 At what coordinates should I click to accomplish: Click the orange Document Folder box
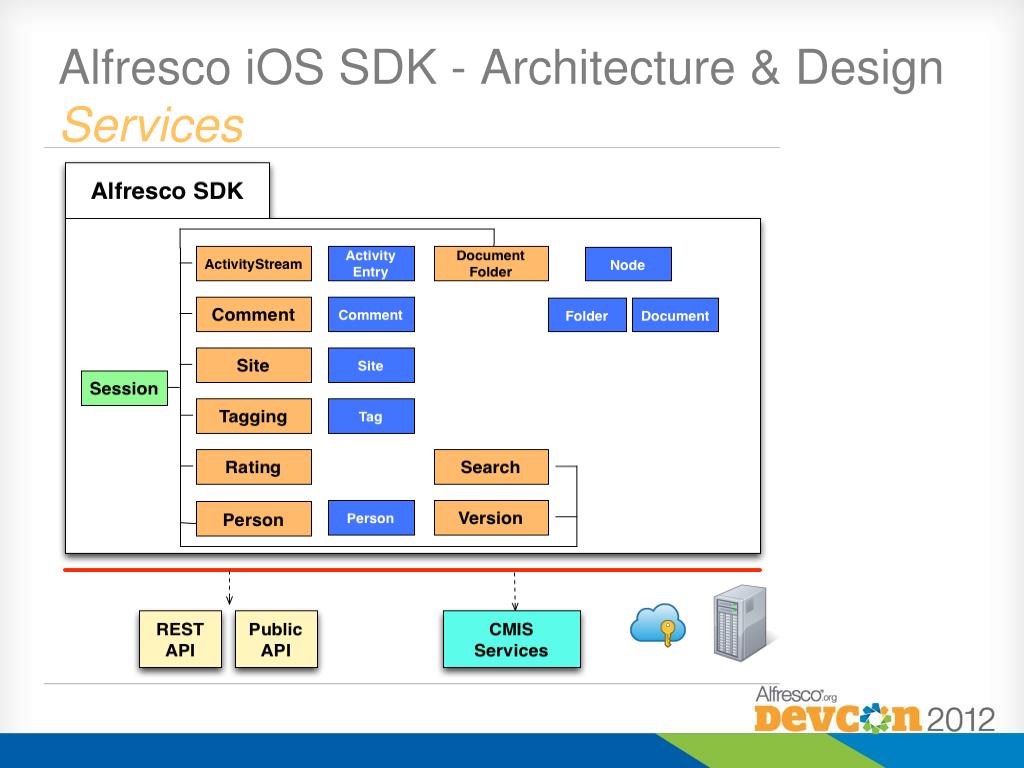pyautogui.click(x=491, y=264)
